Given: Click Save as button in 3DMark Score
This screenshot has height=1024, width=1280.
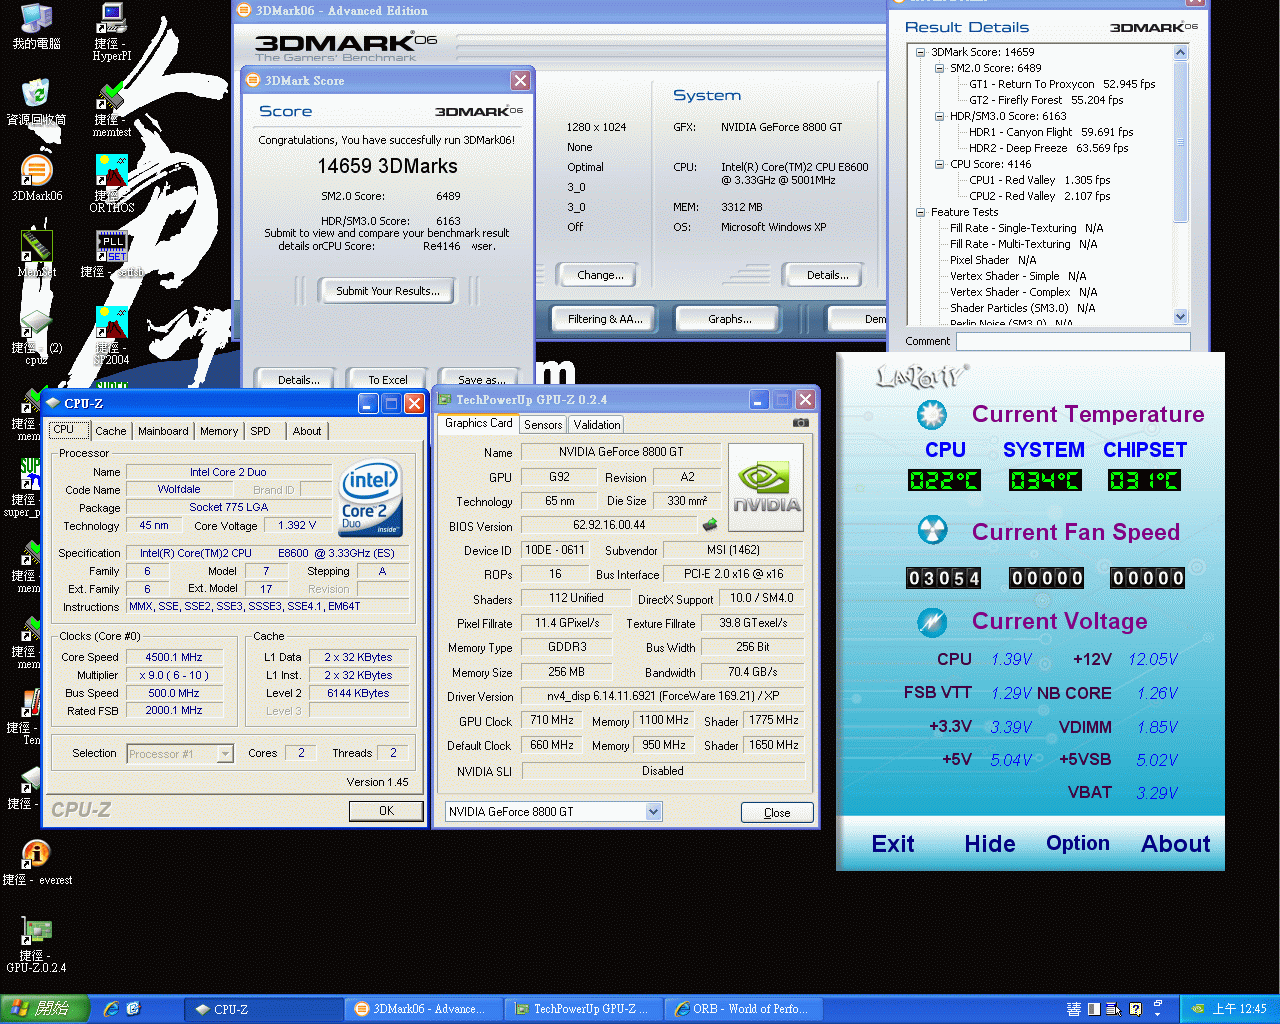Looking at the screenshot, I should [x=481, y=380].
